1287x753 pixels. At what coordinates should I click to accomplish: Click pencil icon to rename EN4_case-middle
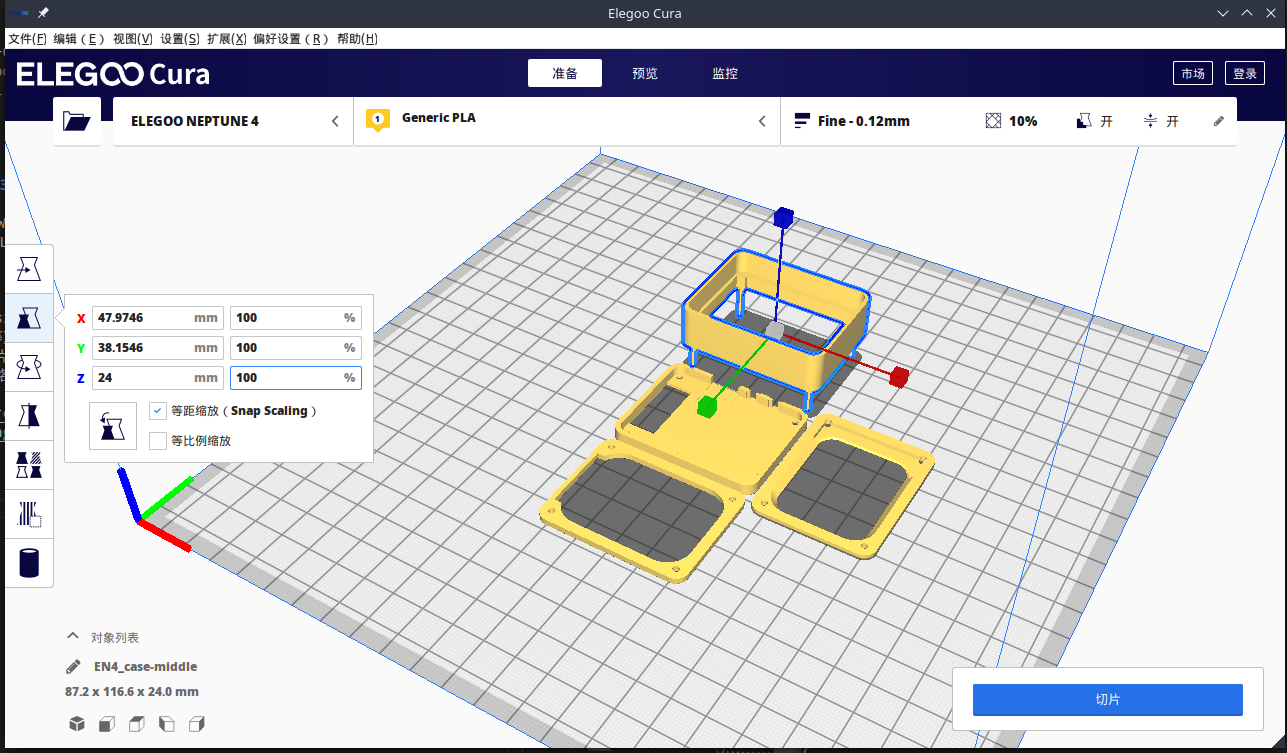(x=73, y=667)
